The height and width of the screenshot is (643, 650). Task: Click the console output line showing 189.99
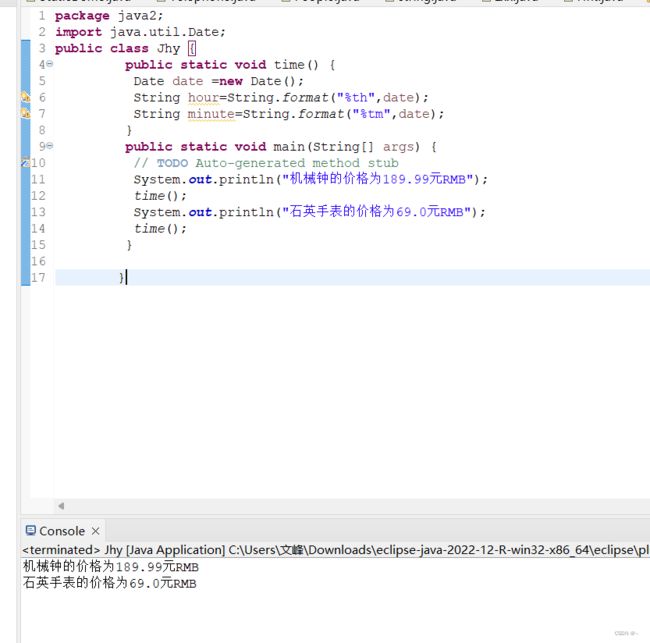(110, 567)
